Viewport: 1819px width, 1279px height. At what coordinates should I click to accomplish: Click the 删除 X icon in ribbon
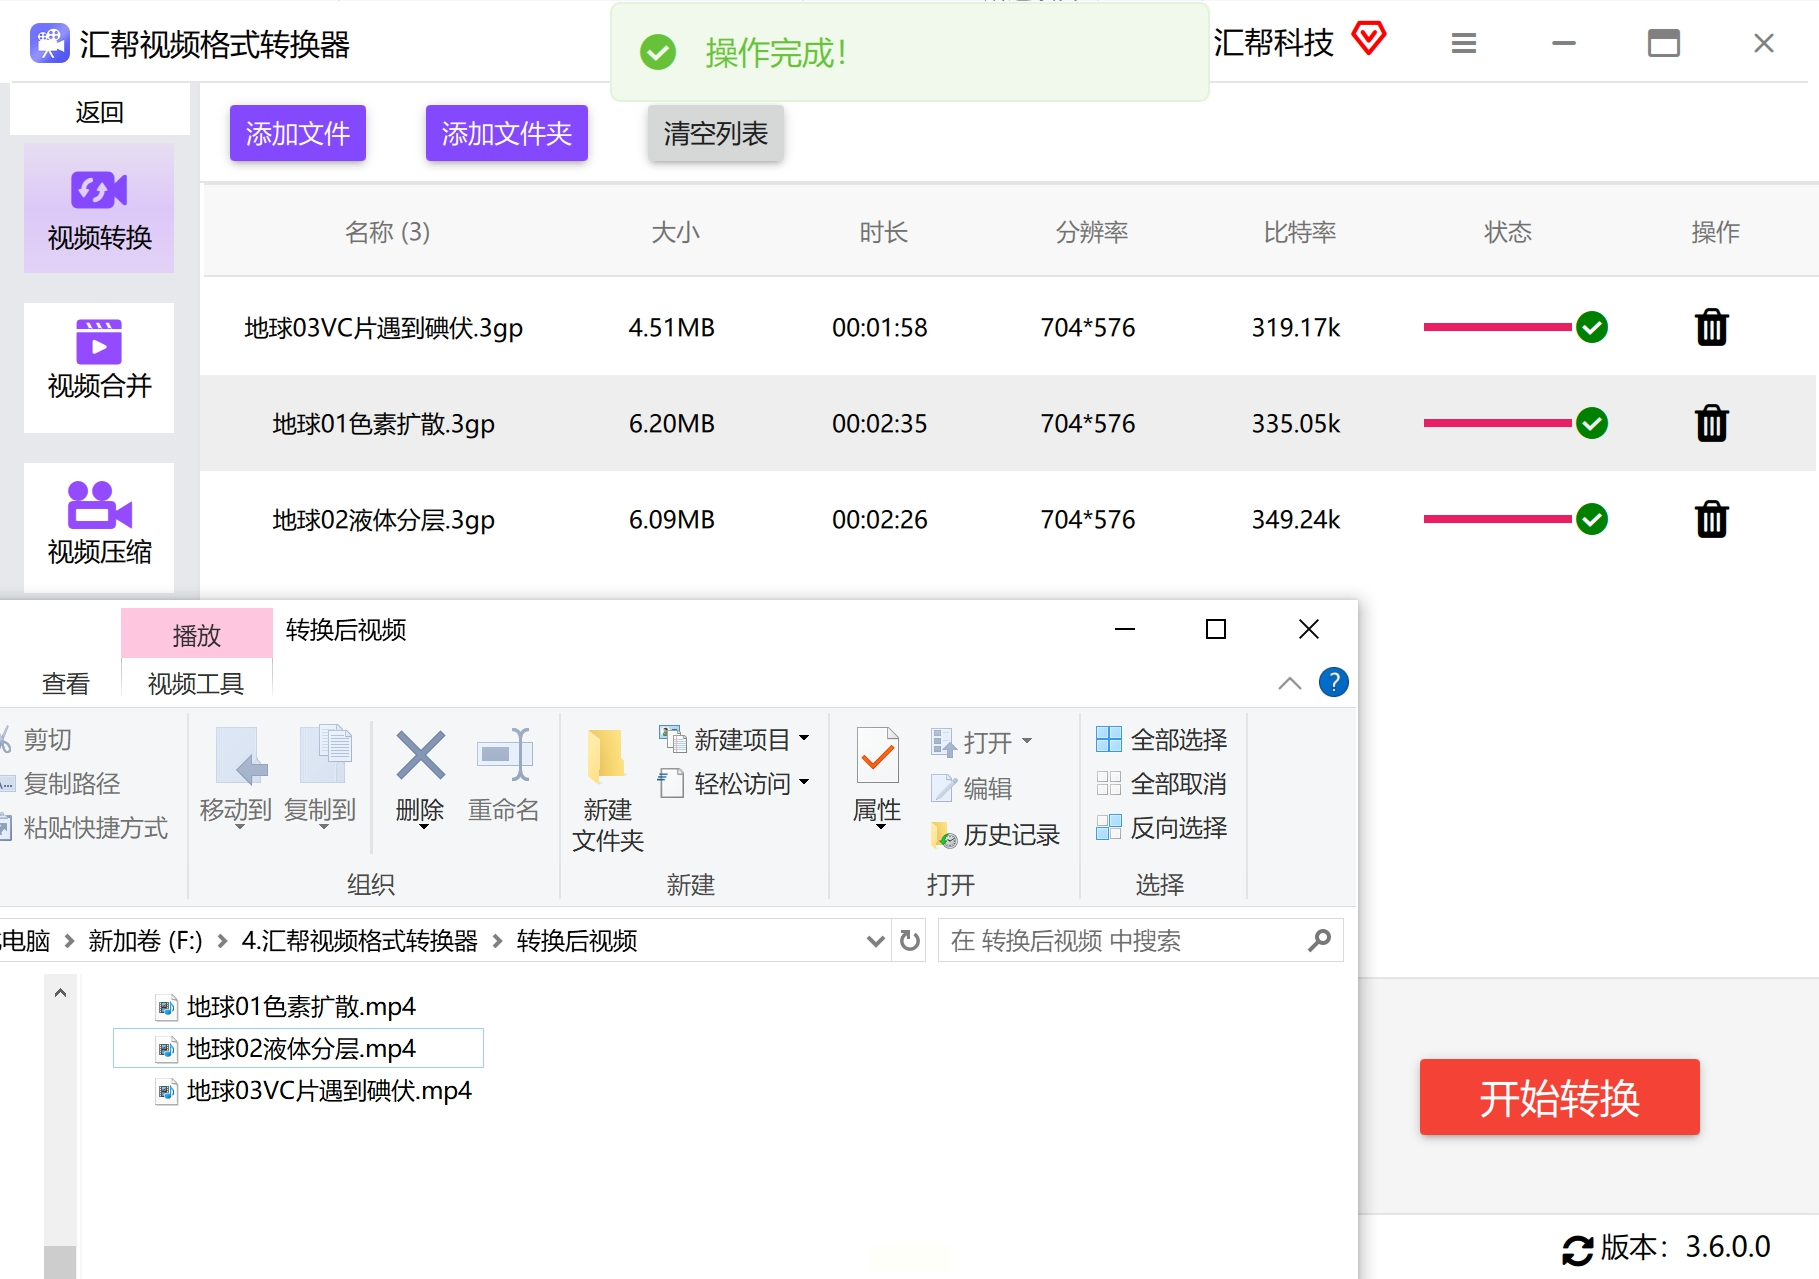[420, 756]
